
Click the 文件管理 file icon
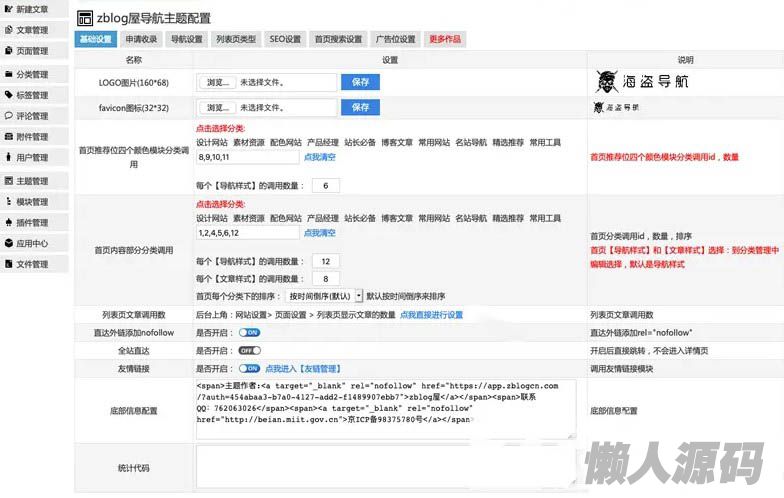(x=8, y=264)
